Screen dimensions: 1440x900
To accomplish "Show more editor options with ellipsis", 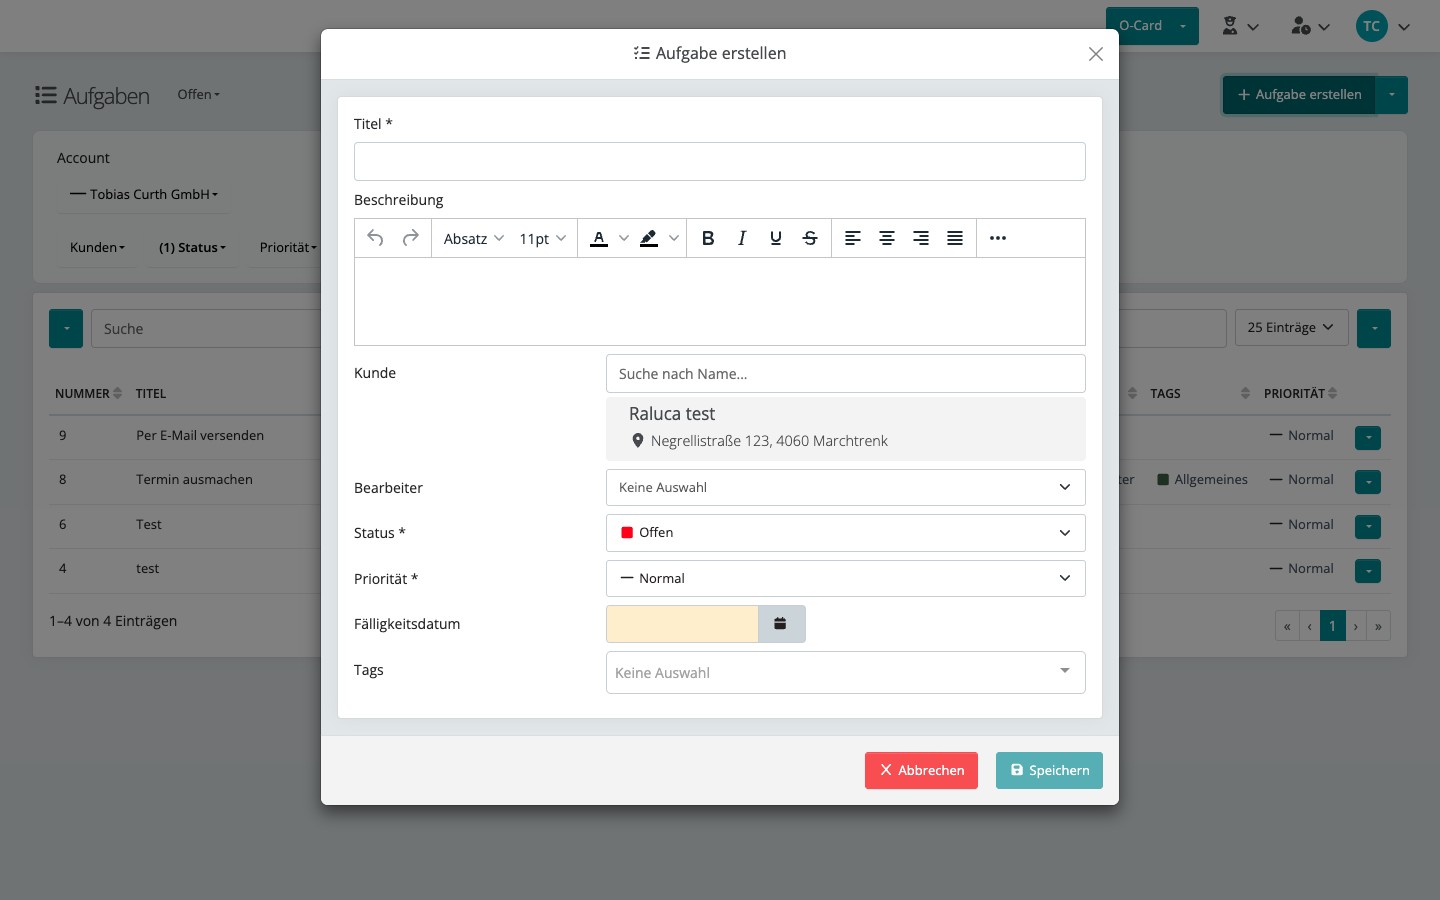I will point(998,238).
